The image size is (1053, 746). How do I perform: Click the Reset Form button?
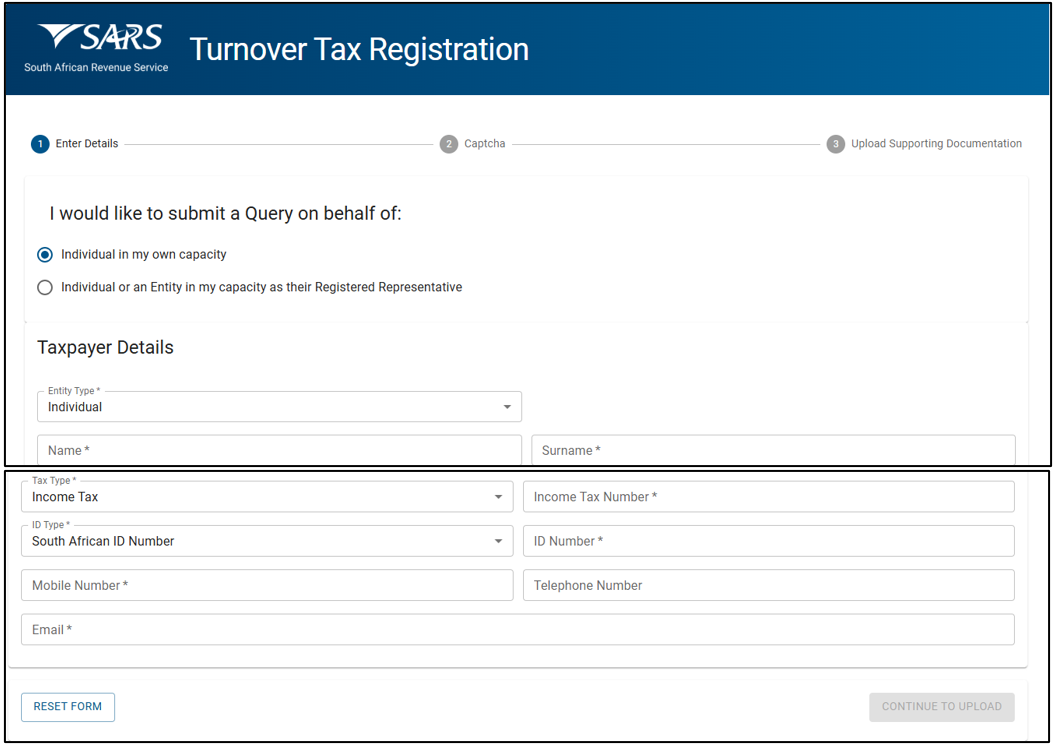[x=68, y=707]
